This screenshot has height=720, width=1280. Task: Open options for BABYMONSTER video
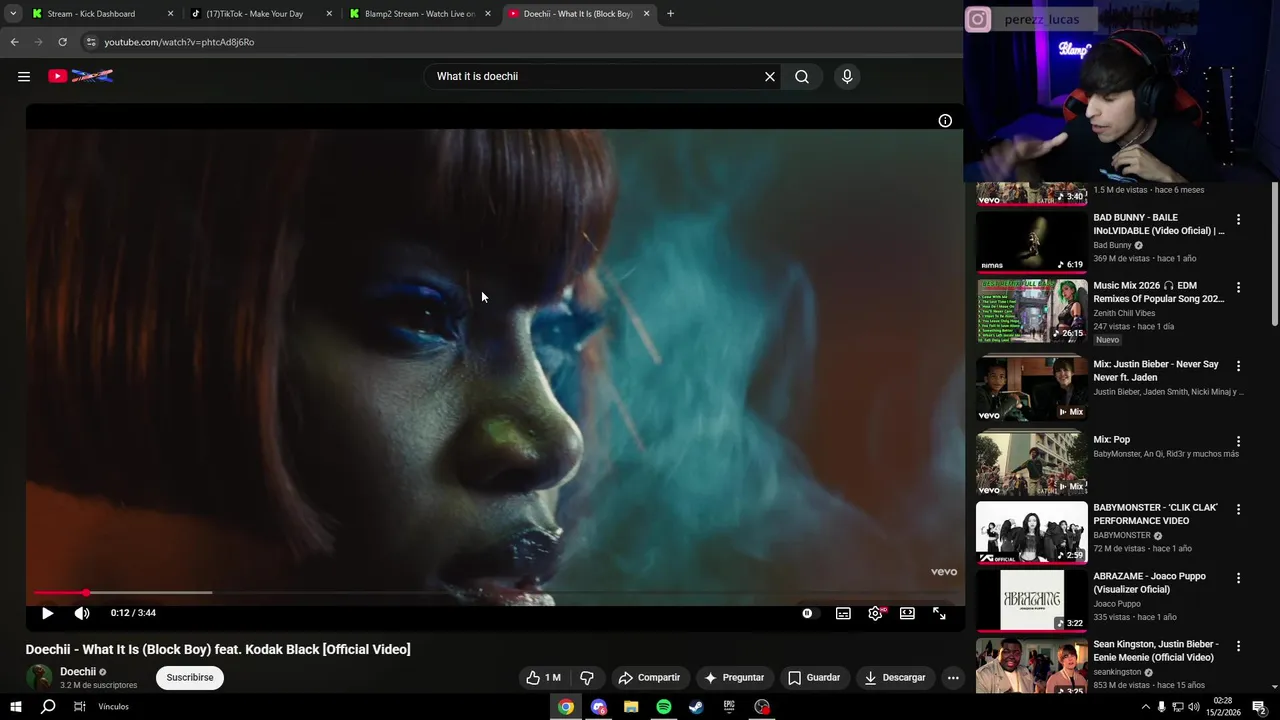(x=1238, y=509)
